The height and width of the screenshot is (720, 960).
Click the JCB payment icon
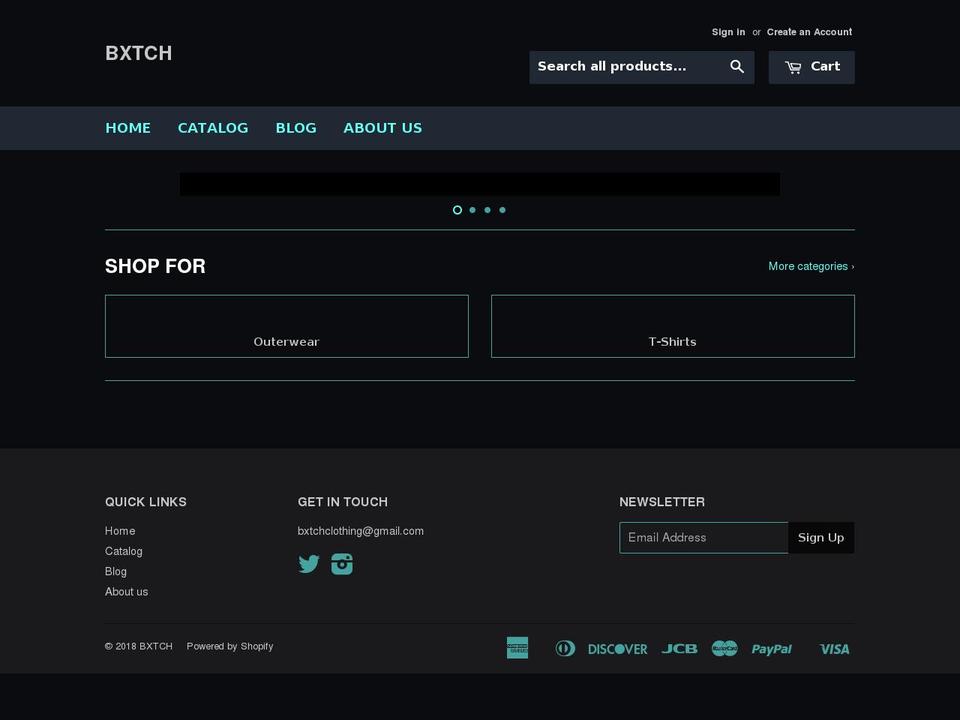pyautogui.click(x=680, y=648)
